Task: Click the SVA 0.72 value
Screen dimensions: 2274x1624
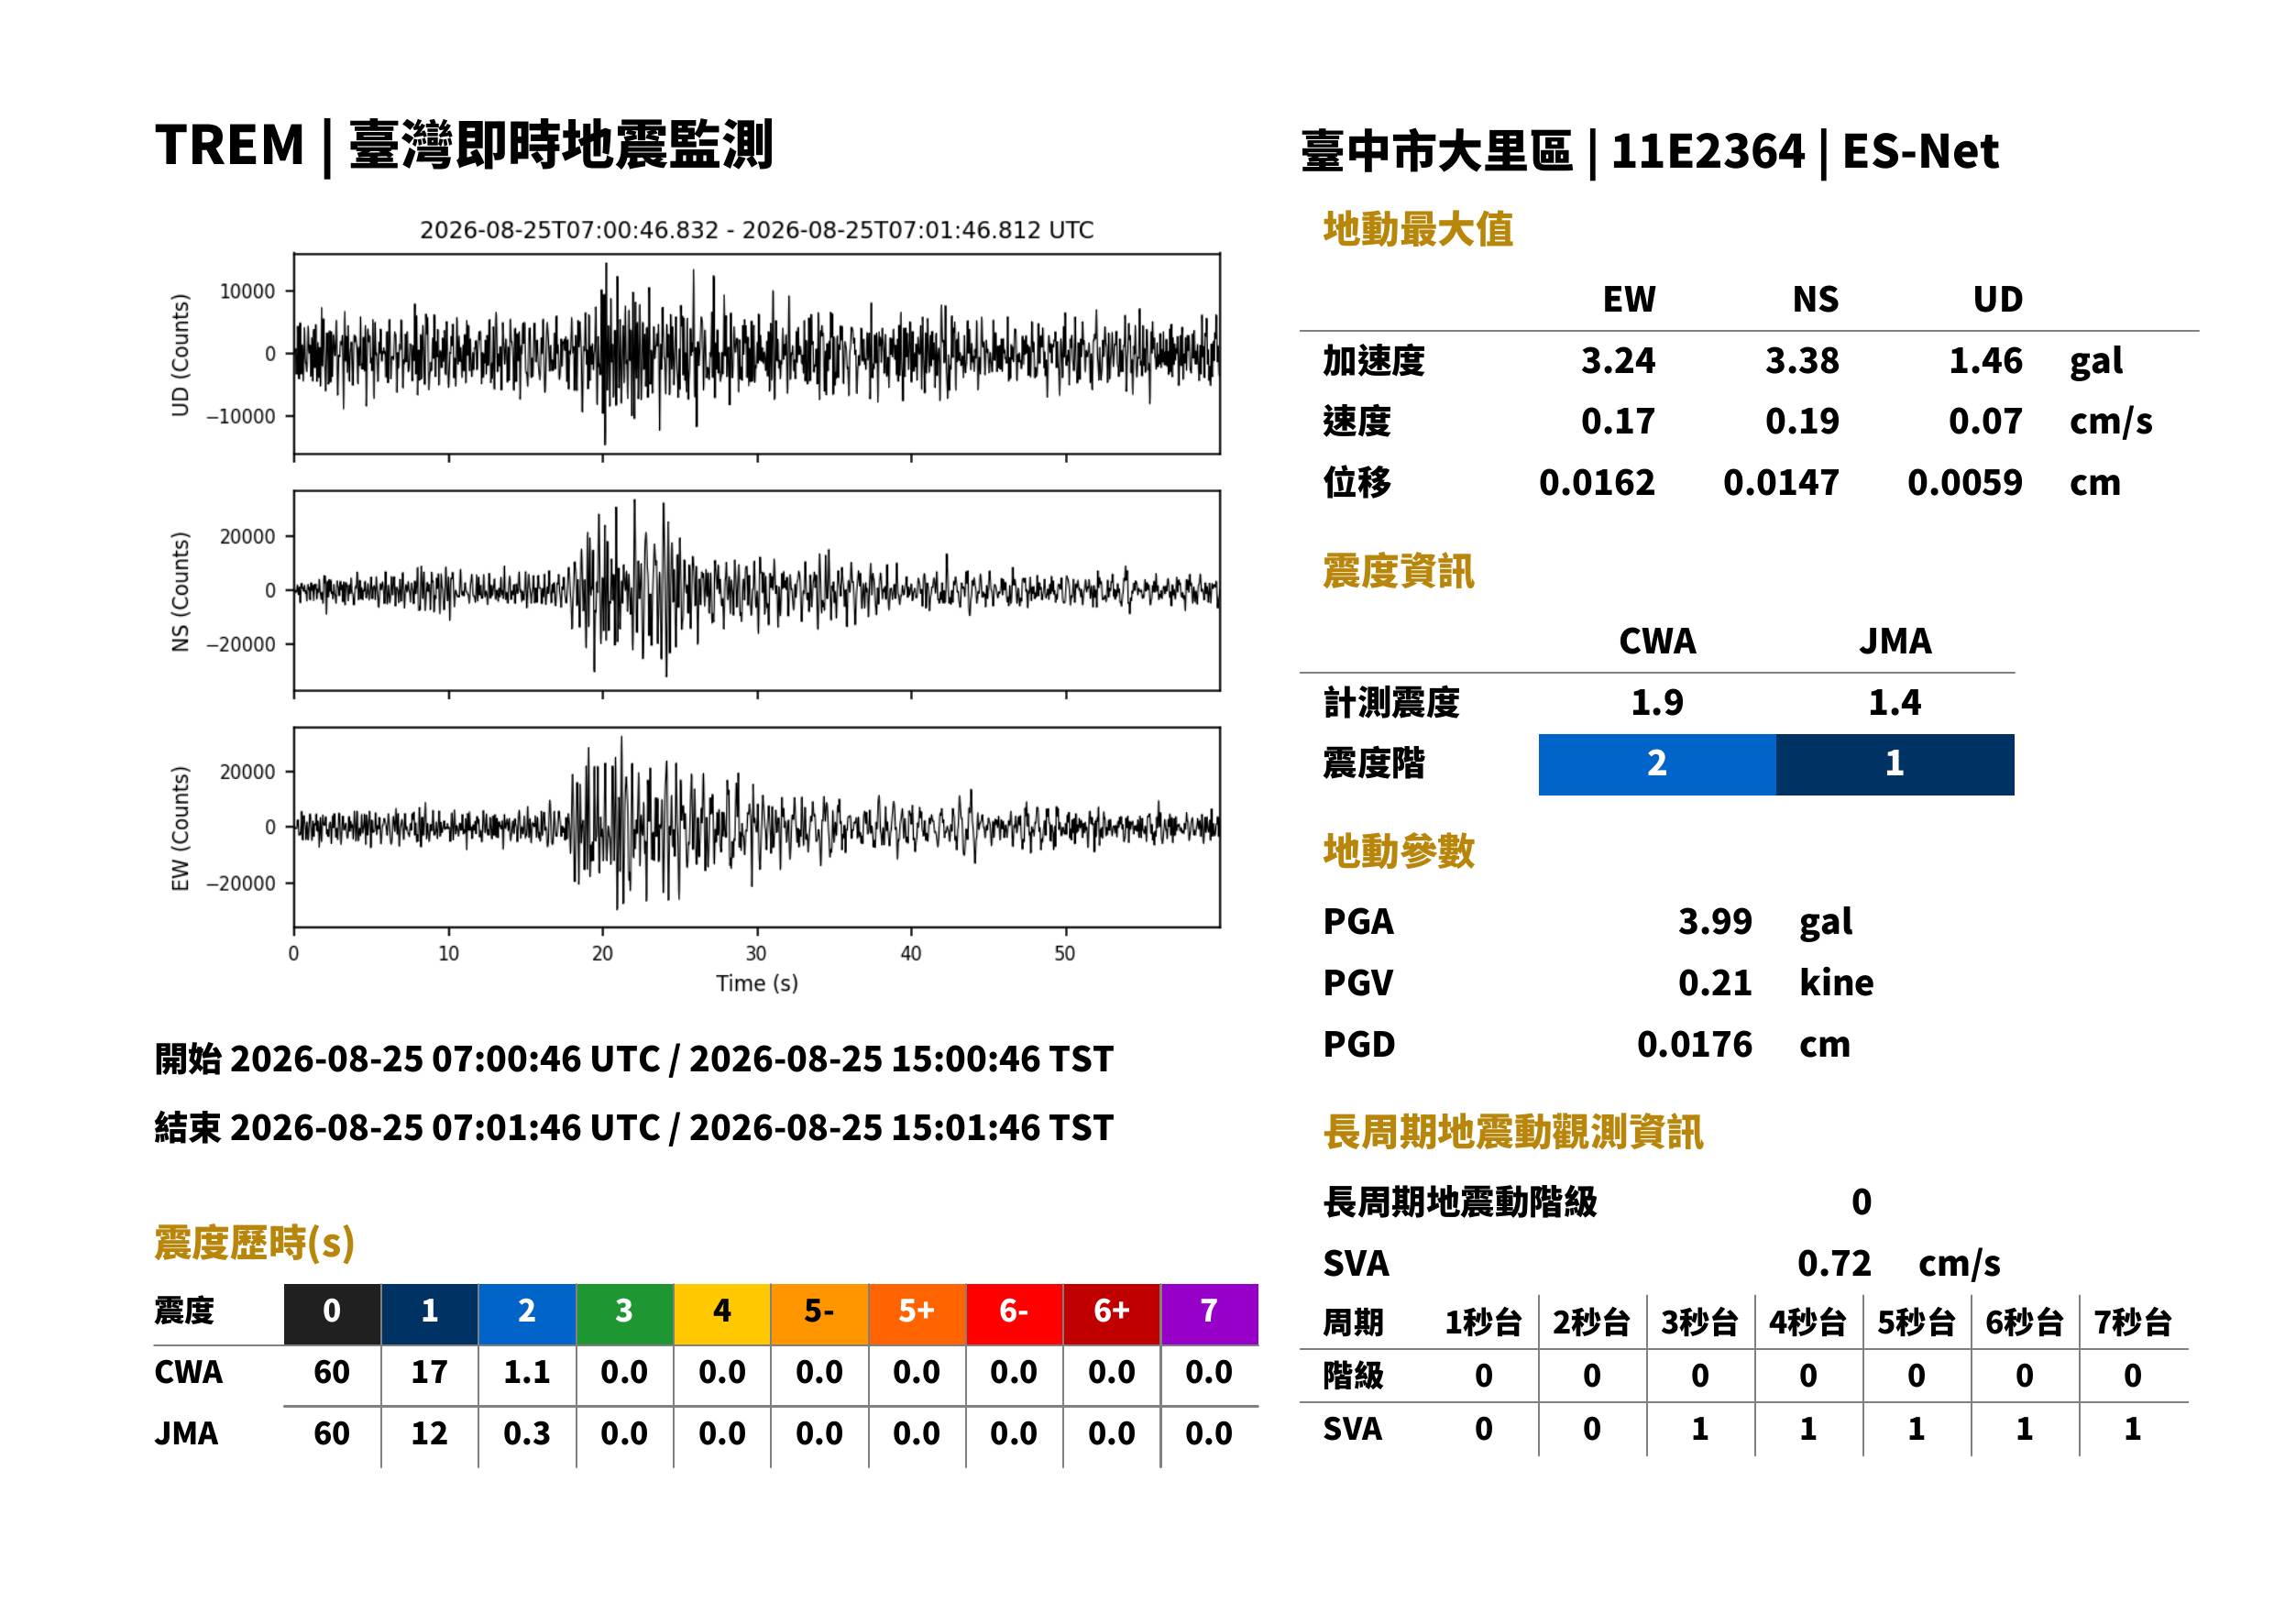Action: pos(1834,1263)
